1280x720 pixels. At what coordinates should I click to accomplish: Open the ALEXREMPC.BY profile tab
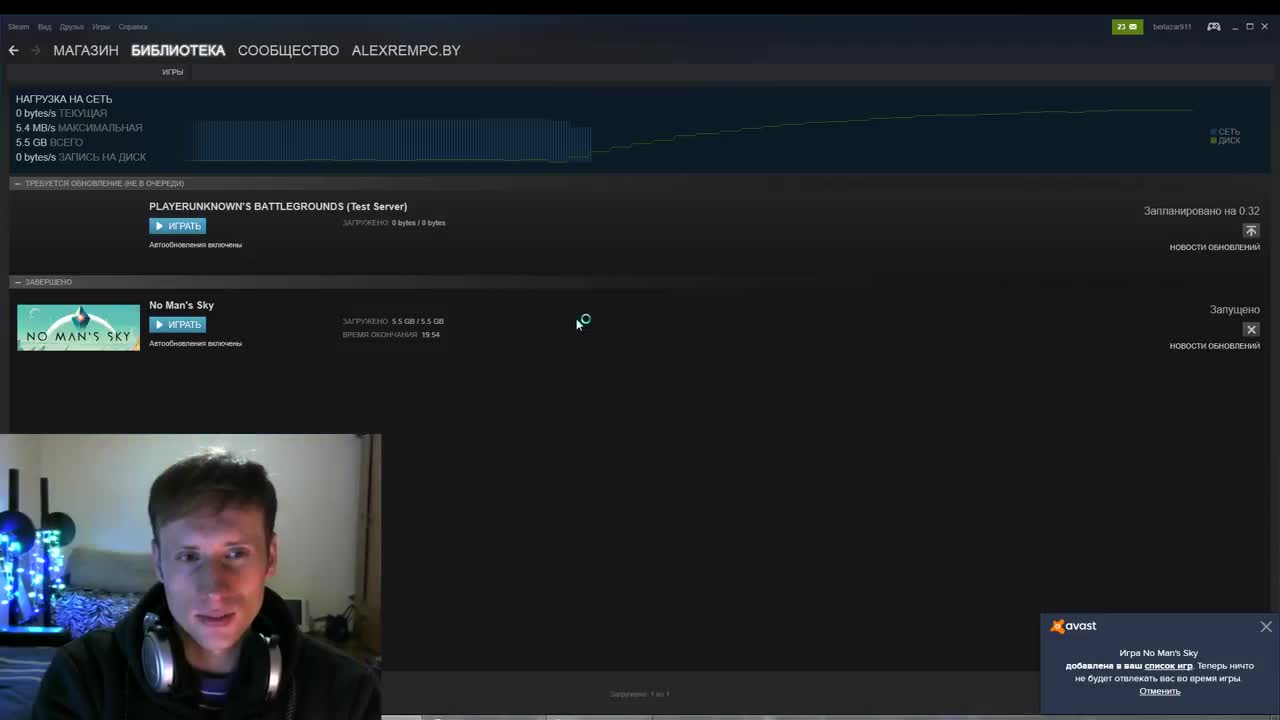pyautogui.click(x=406, y=50)
